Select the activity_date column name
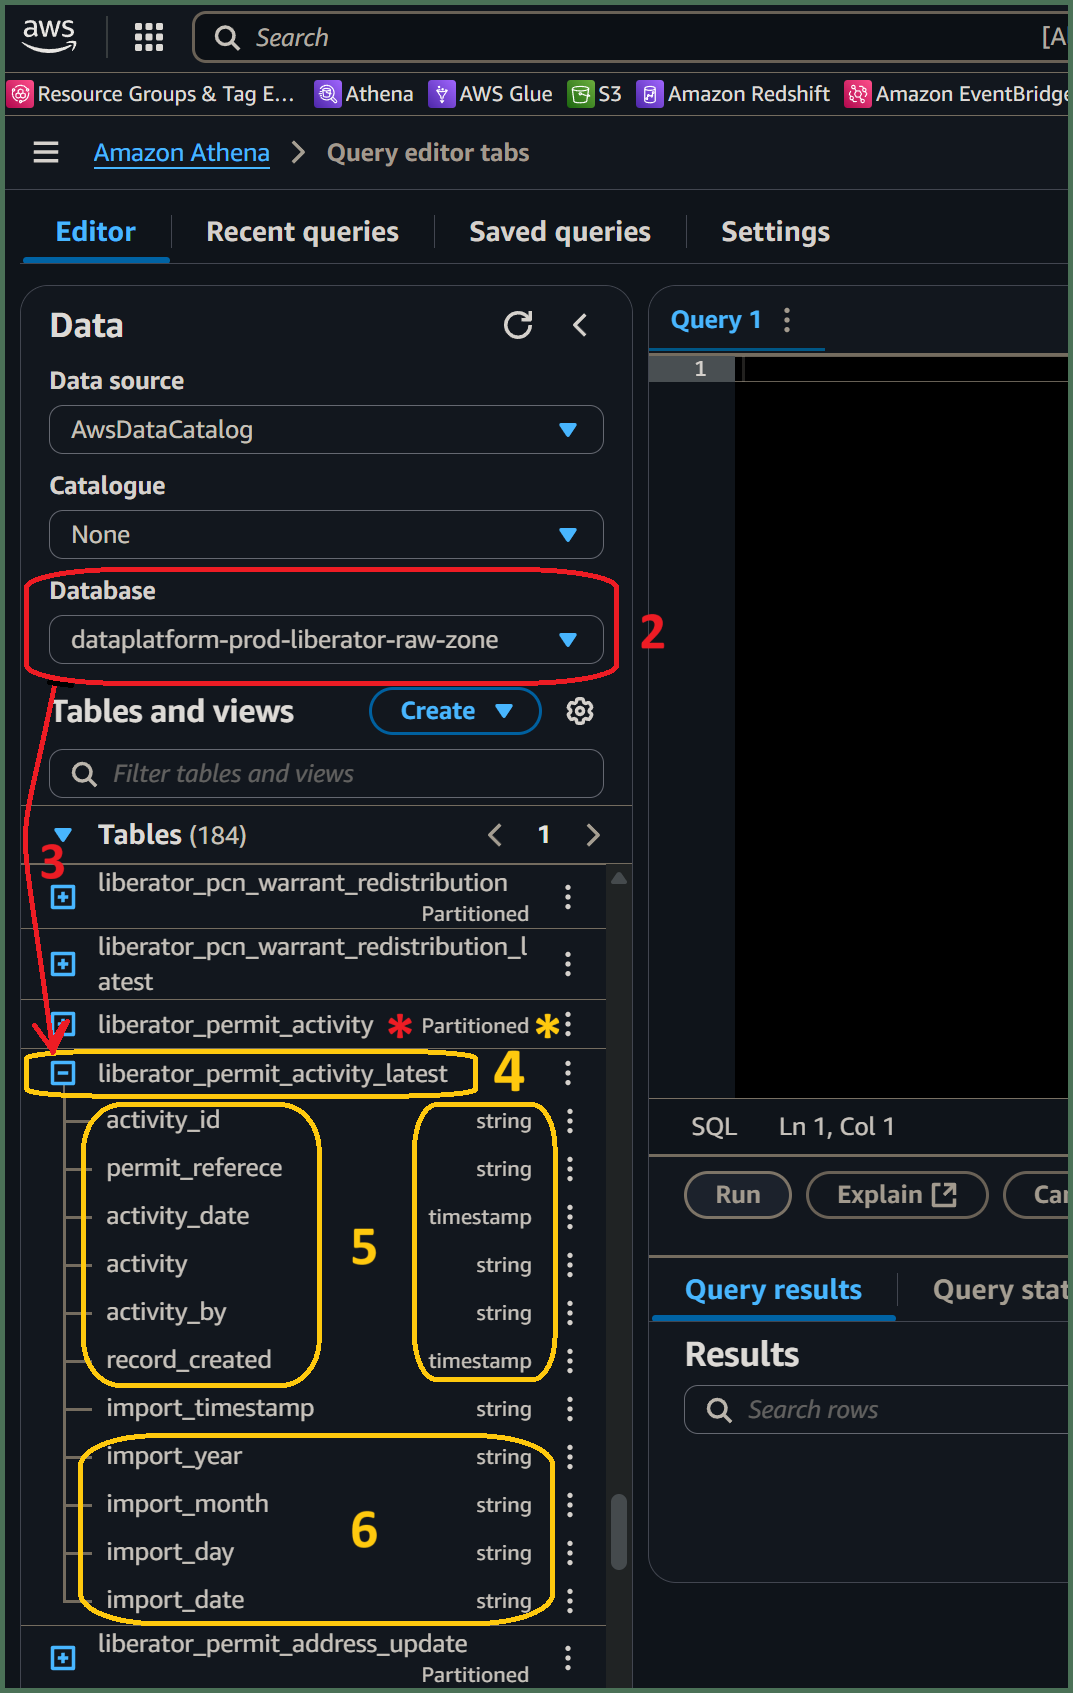1073x1693 pixels. tap(178, 1216)
